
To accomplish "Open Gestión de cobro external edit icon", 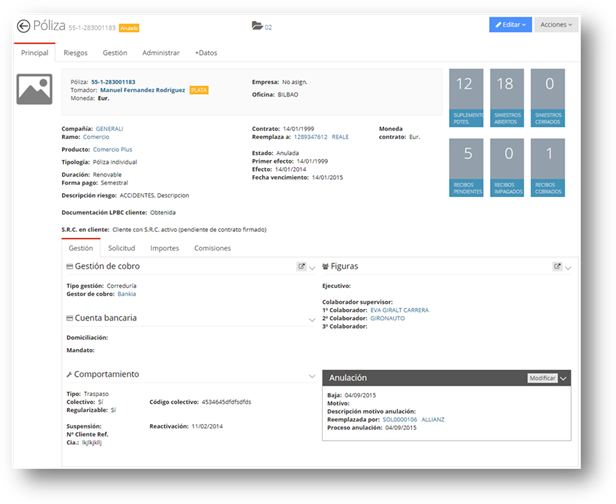I will [301, 266].
